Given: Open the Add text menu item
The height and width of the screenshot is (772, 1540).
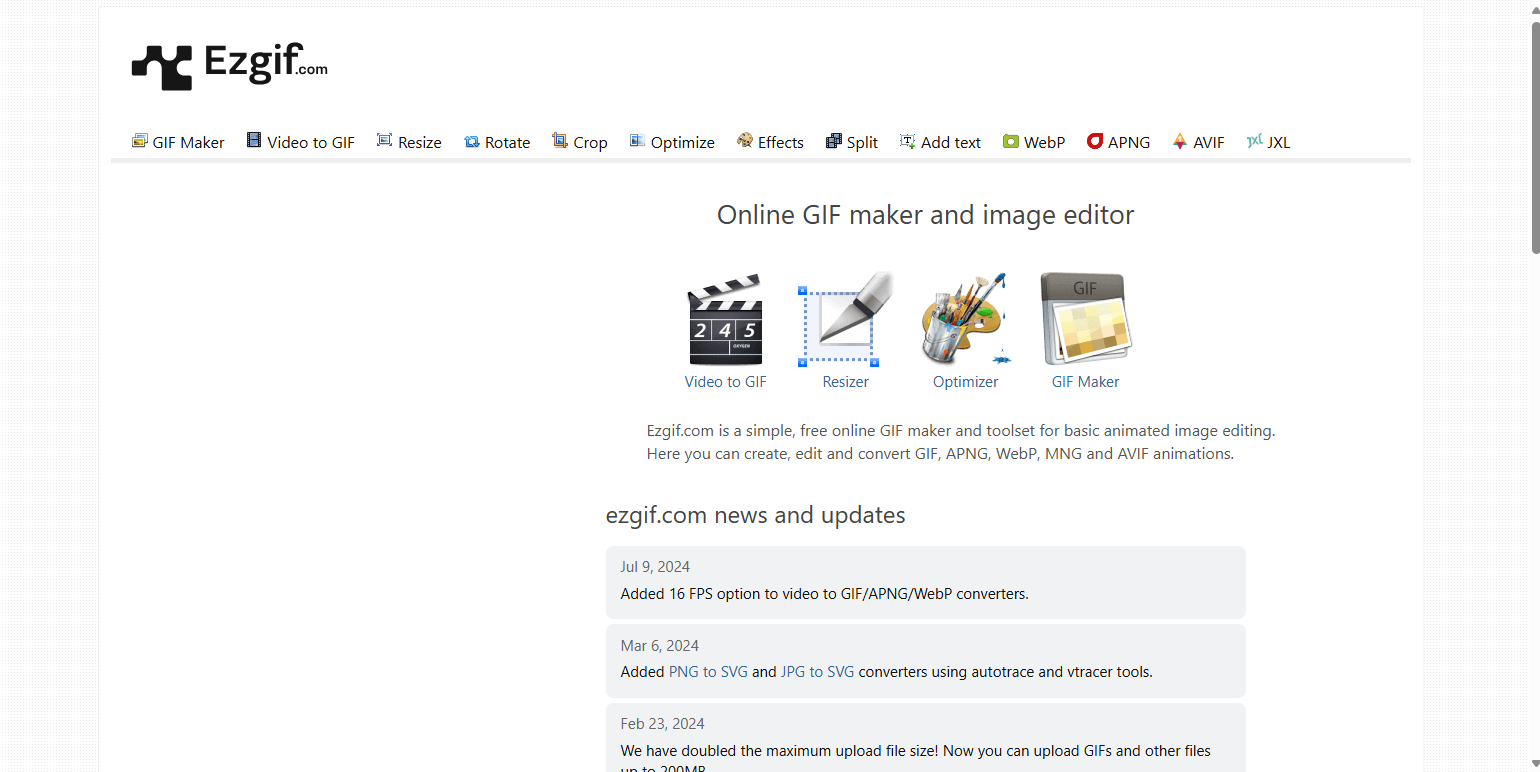Looking at the screenshot, I should 940,142.
